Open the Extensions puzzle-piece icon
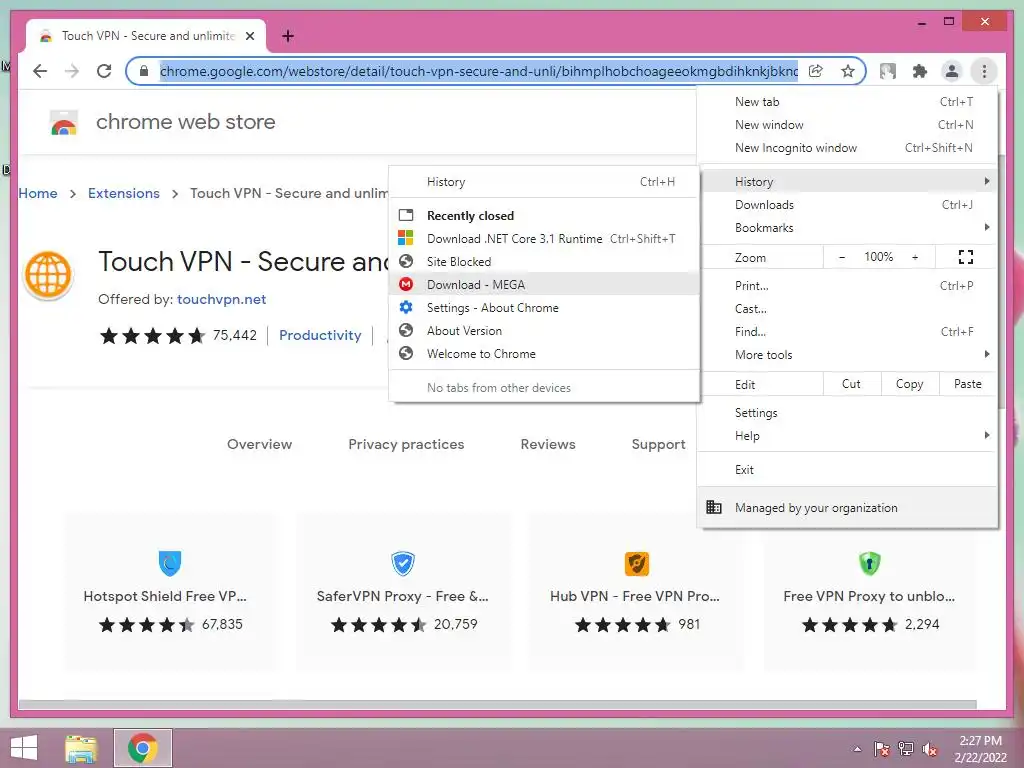 [920, 71]
